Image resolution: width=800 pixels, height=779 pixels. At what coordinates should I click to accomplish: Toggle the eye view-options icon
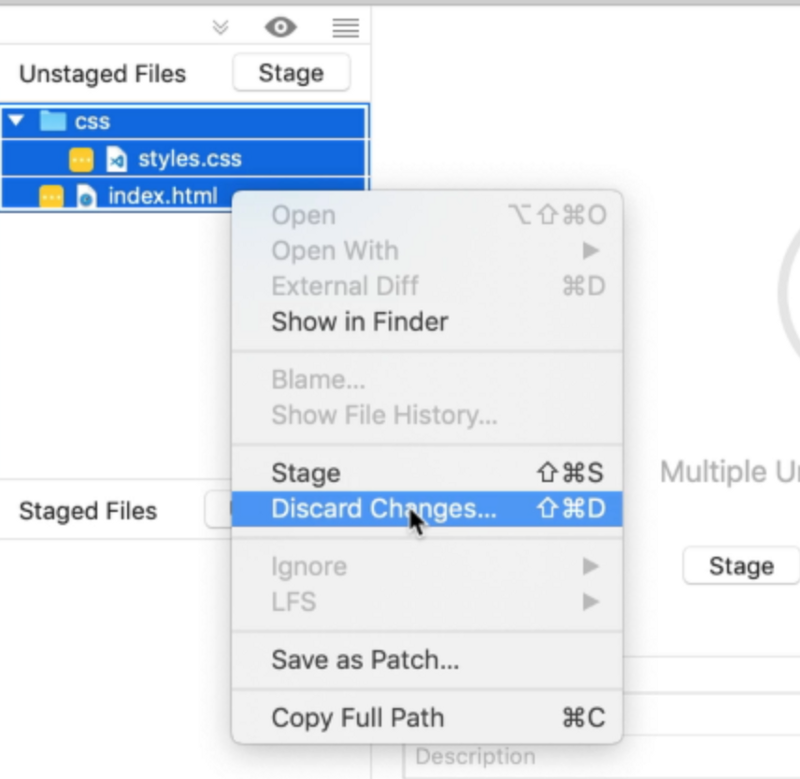(280, 27)
